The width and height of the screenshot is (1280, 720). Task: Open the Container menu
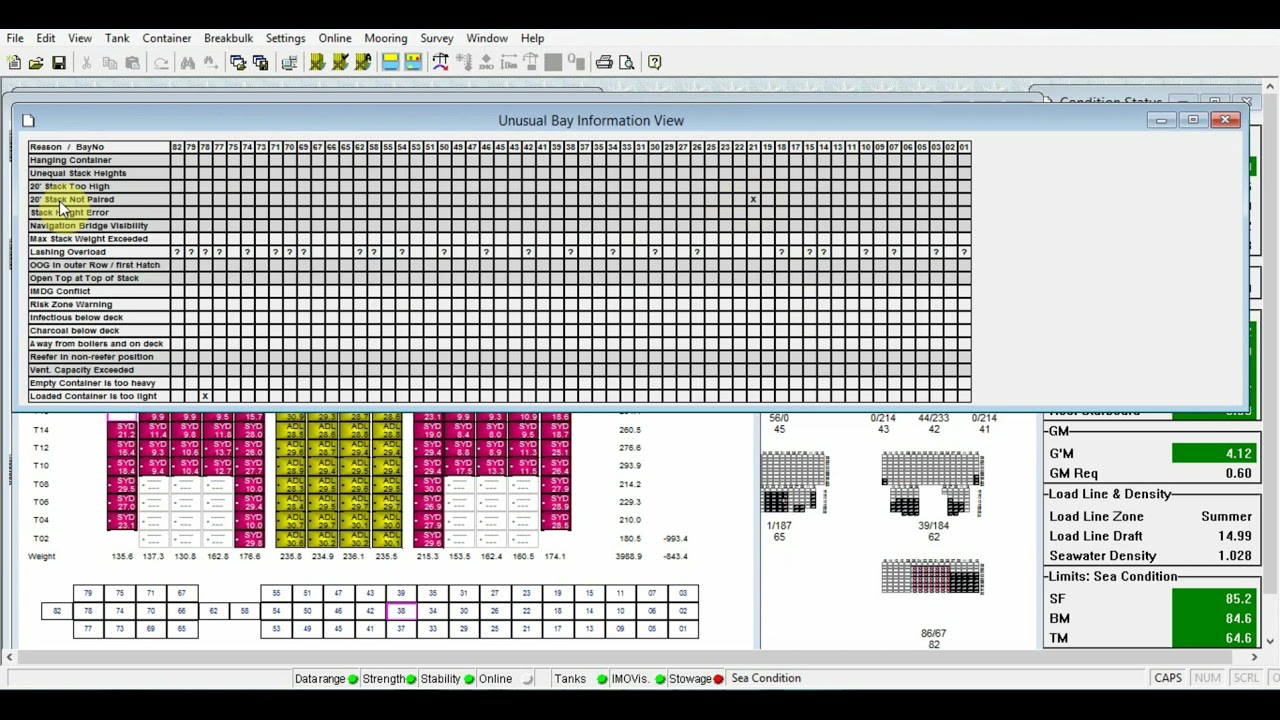[x=167, y=38]
